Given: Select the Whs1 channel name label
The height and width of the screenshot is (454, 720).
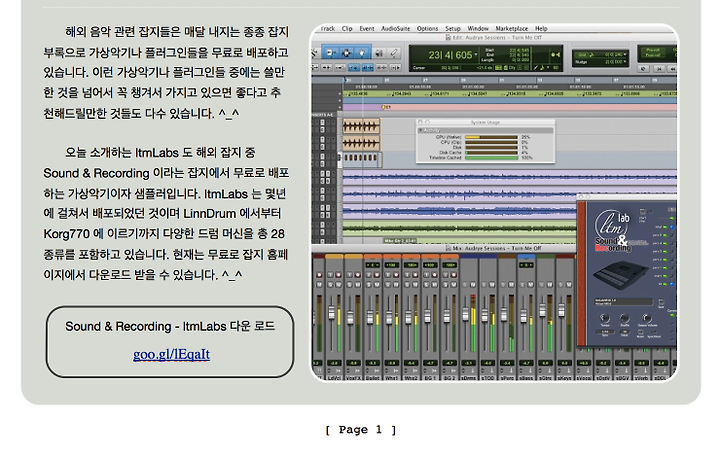Looking at the screenshot, I should click(x=392, y=378).
